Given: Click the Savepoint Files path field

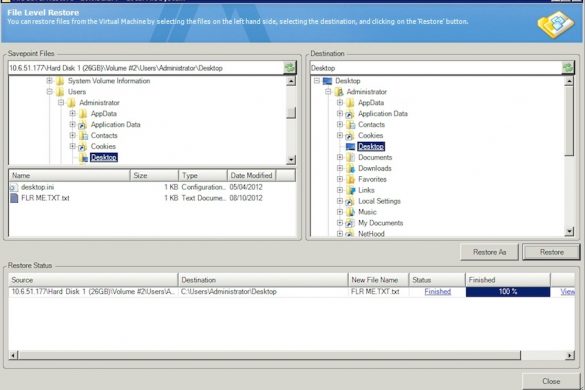Looking at the screenshot, I should click(146, 68).
